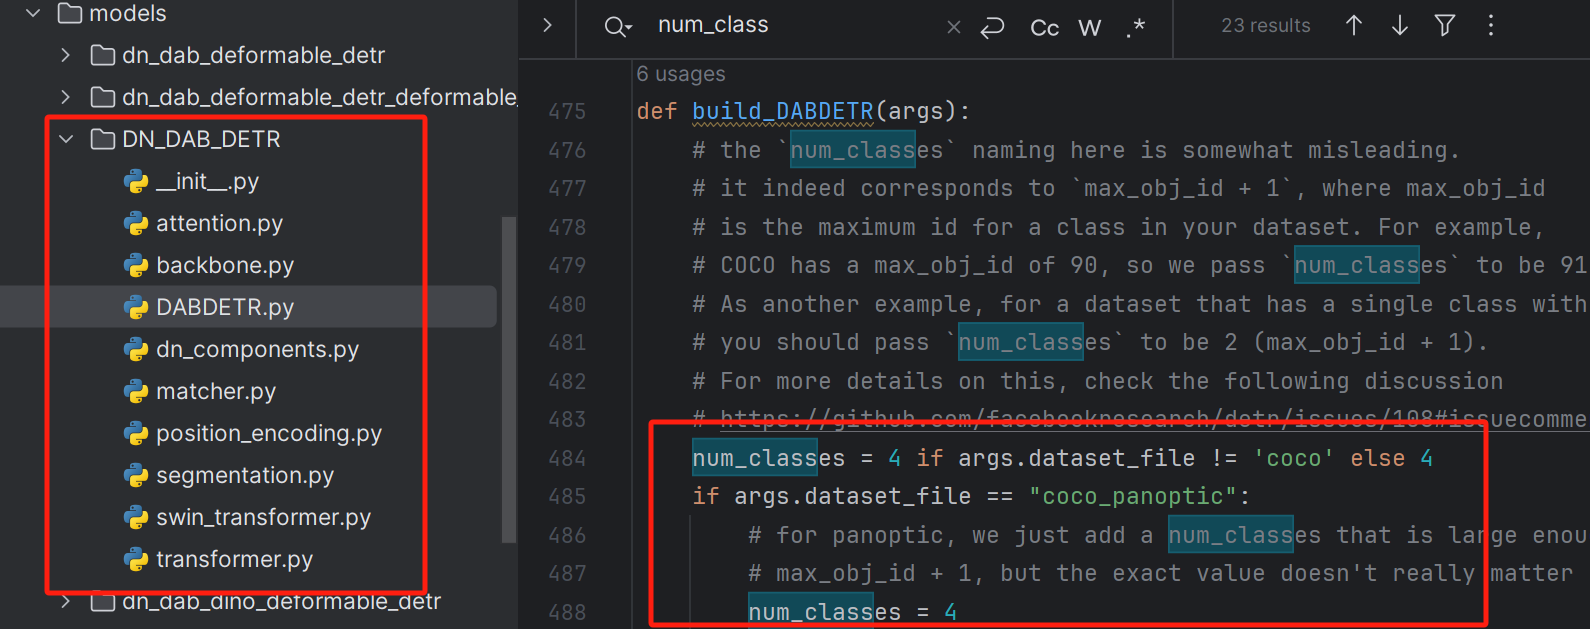The height and width of the screenshot is (629, 1590).
Task: Click the Python icon beside dn_components.py
Action: (x=136, y=349)
